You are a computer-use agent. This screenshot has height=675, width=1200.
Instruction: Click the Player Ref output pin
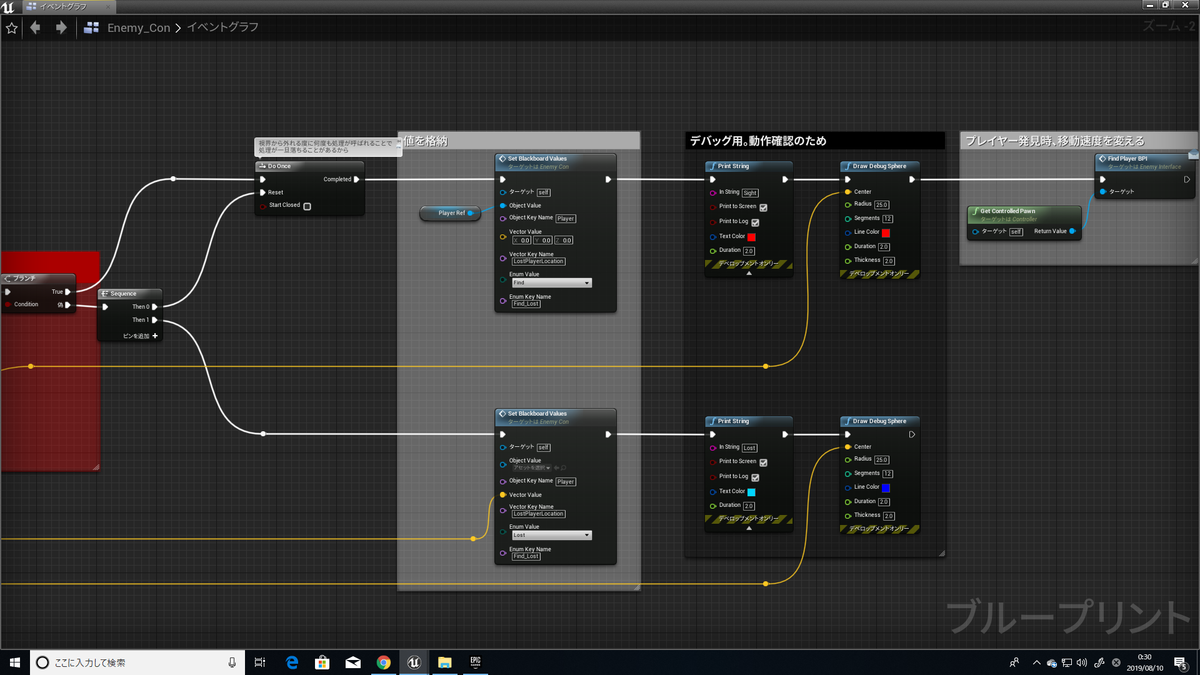tap(472, 213)
